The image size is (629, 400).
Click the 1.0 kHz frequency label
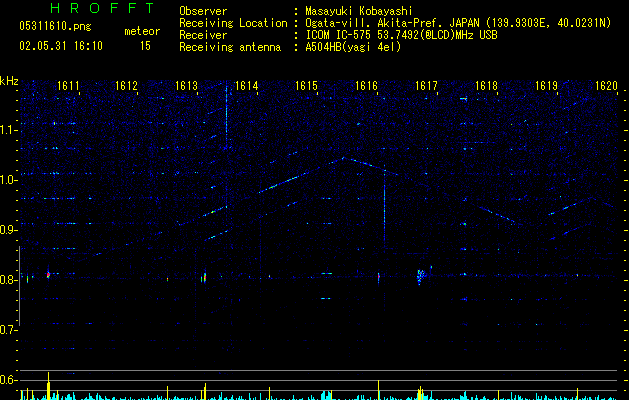(x=8, y=180)
